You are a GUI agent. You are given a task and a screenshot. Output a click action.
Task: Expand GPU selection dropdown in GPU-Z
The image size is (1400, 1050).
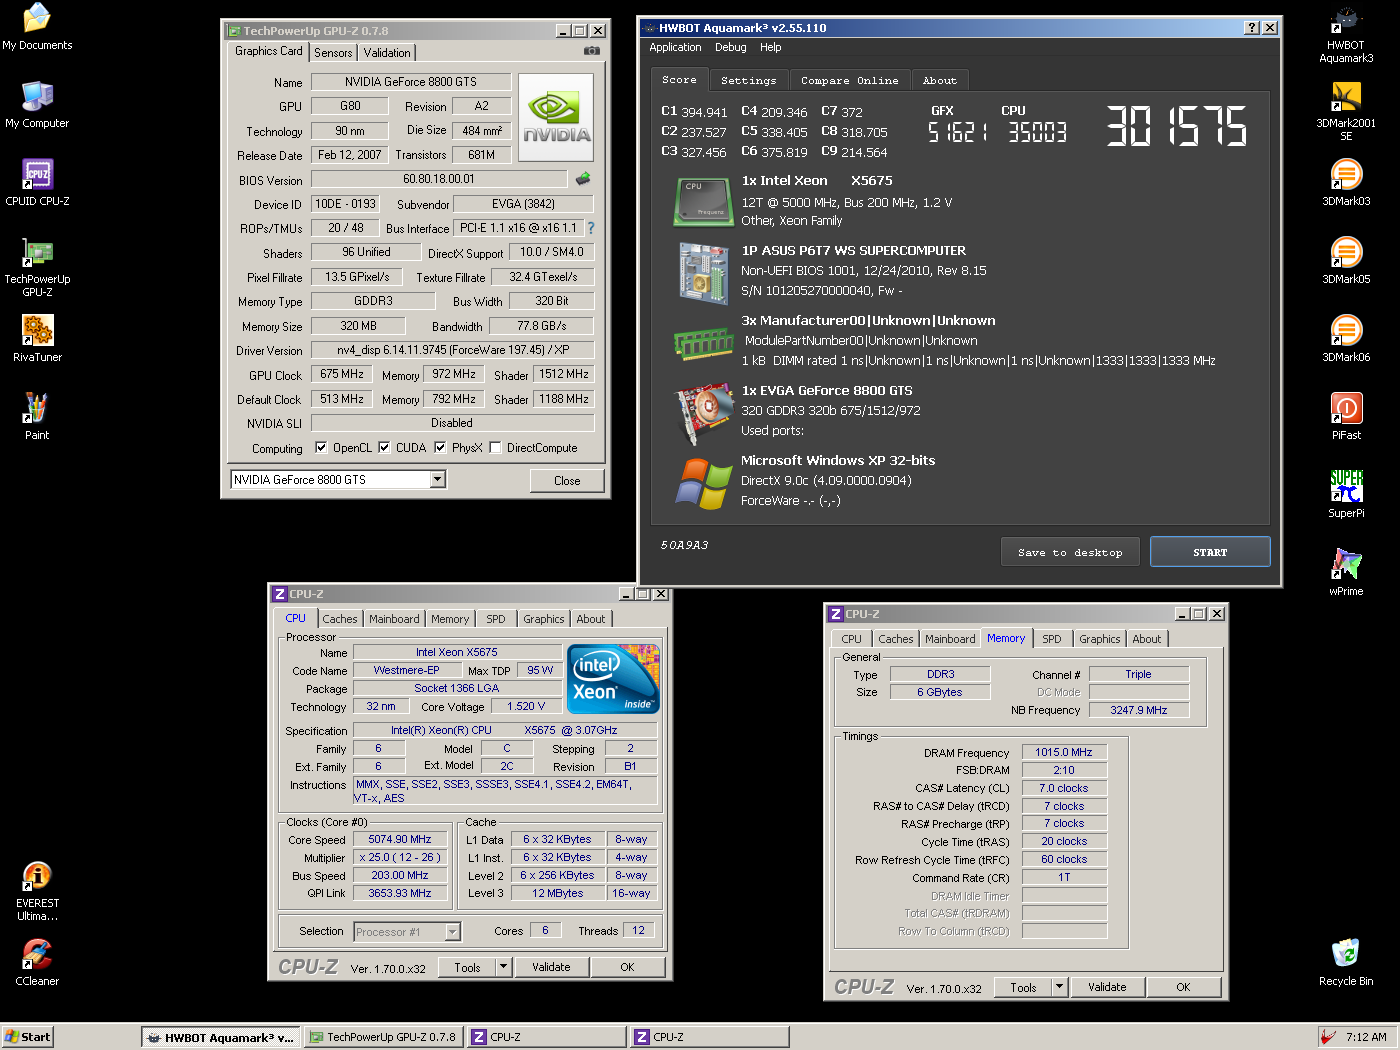point(437,480)
